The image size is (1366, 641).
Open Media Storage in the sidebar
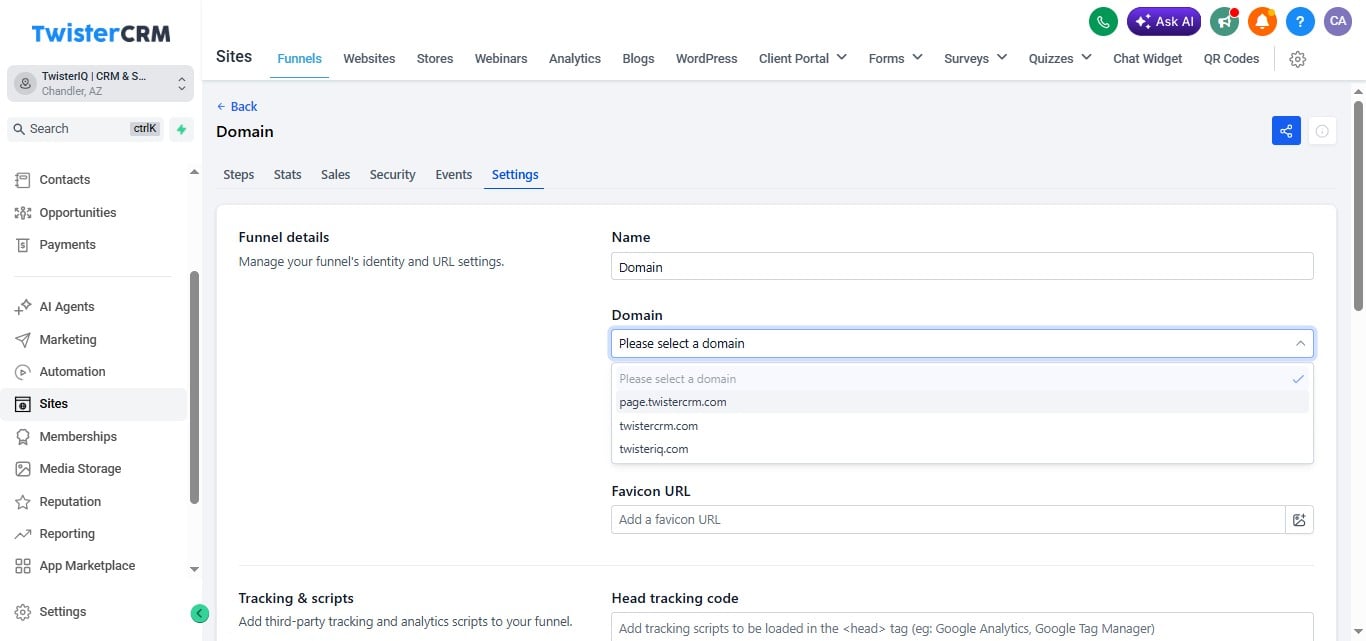(80, 469)
